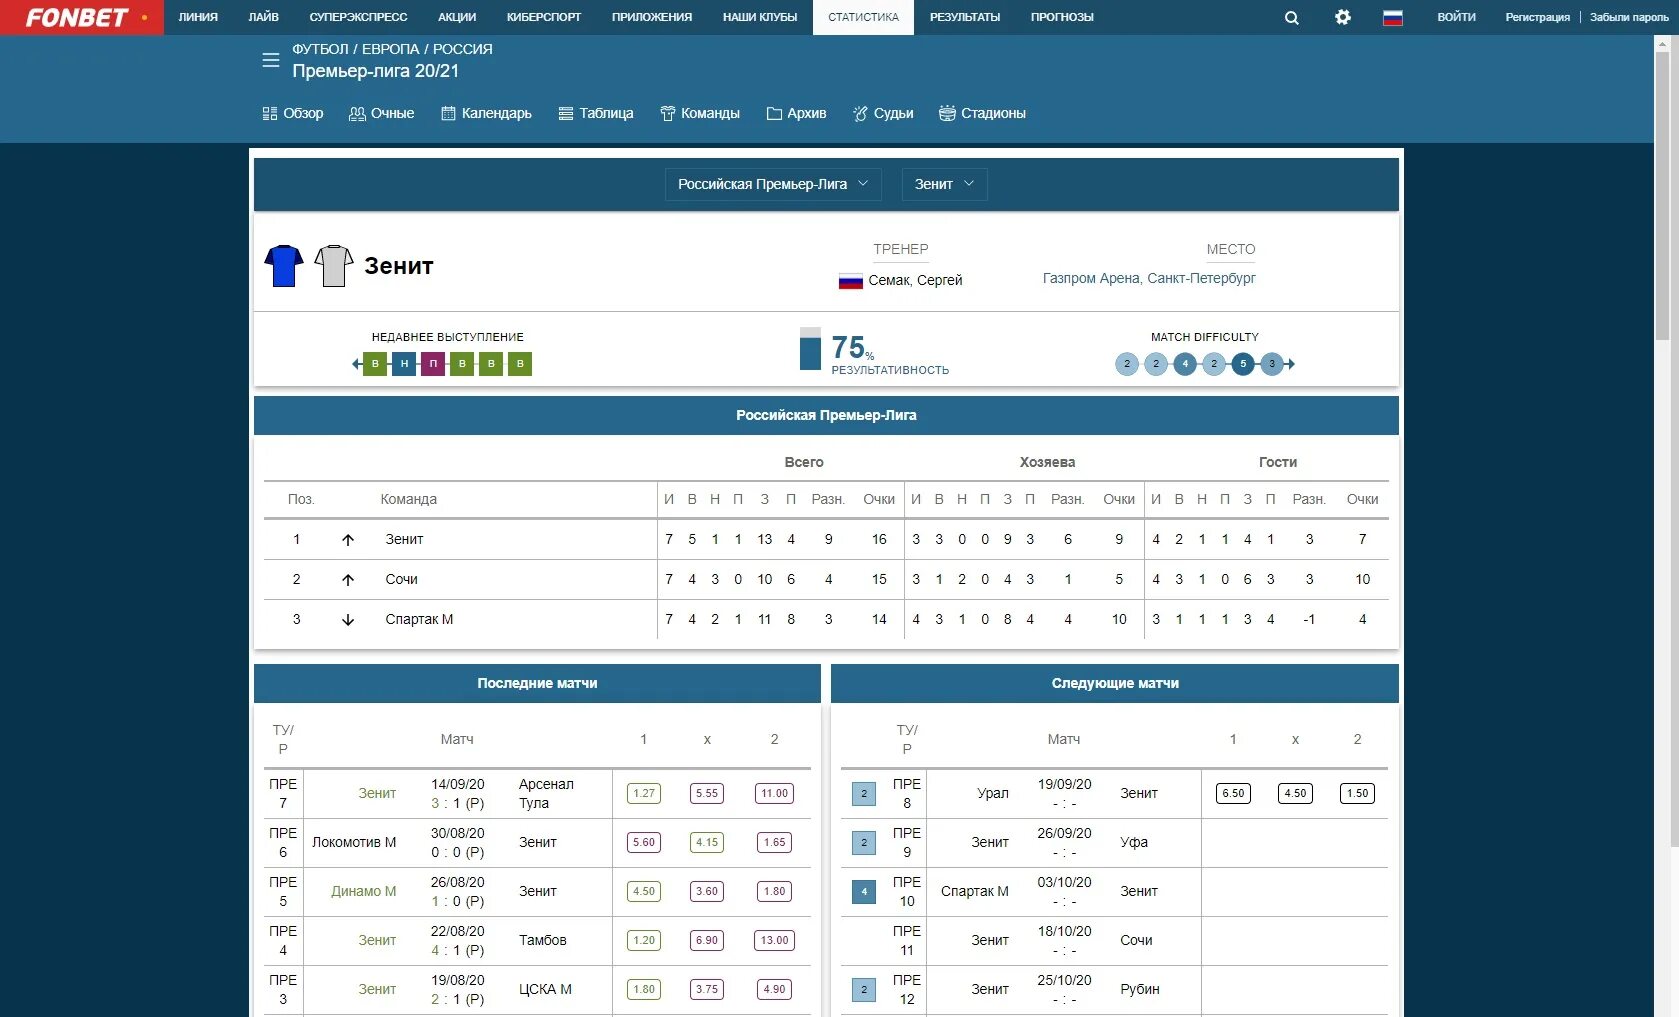Open Таблица tab
This screenshot has height=1017, width=1679.
tap(596, 113)
